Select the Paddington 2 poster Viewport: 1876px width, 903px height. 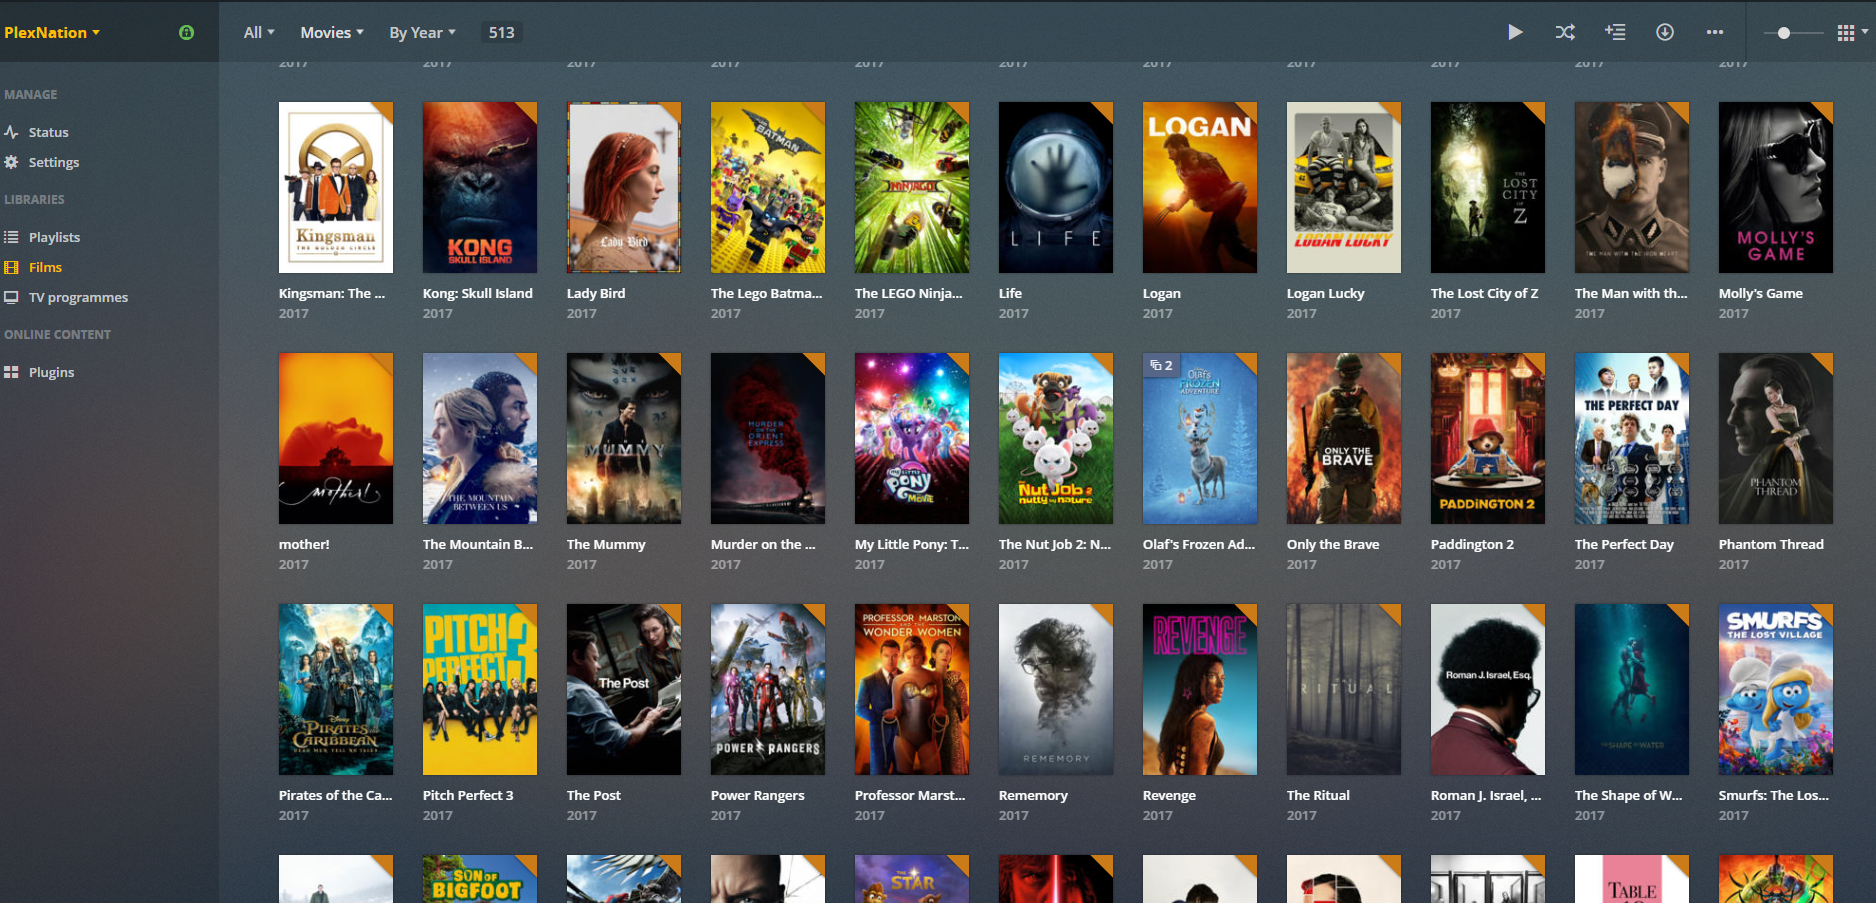(1488, 438)
